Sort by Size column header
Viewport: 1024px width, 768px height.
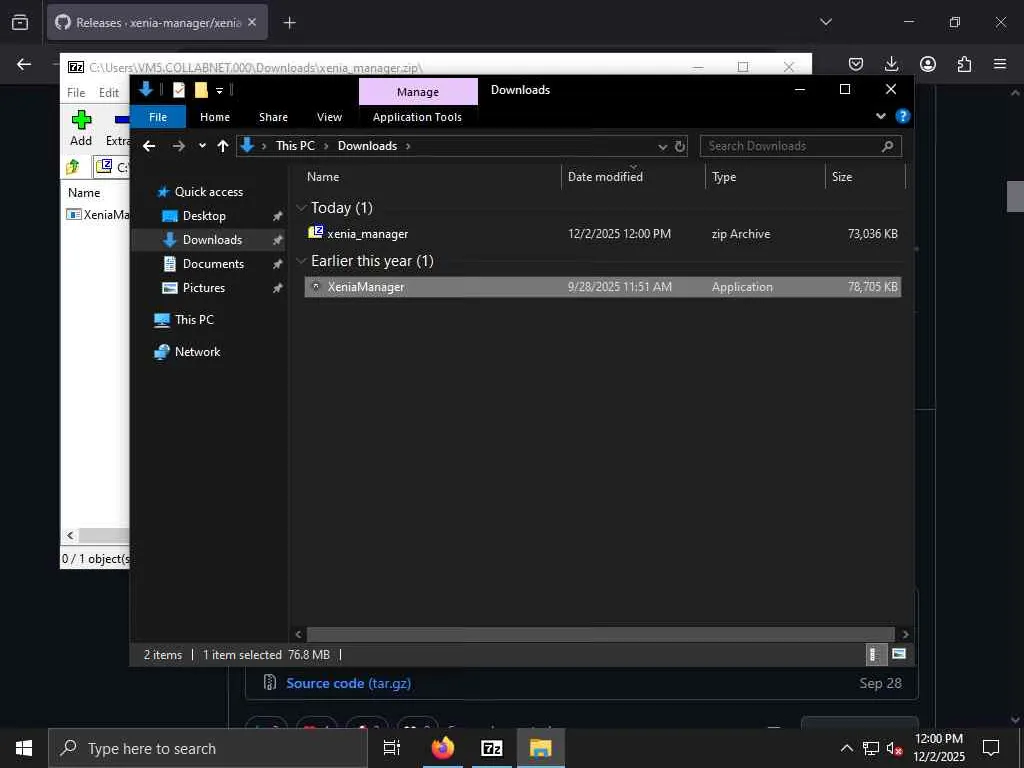[865, 177]
